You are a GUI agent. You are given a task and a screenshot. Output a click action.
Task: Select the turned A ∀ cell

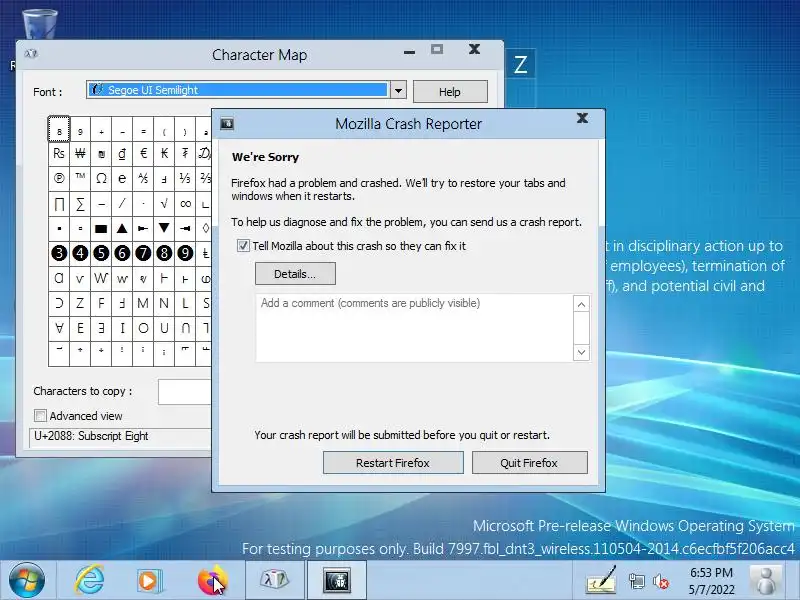tap(59, 328)
